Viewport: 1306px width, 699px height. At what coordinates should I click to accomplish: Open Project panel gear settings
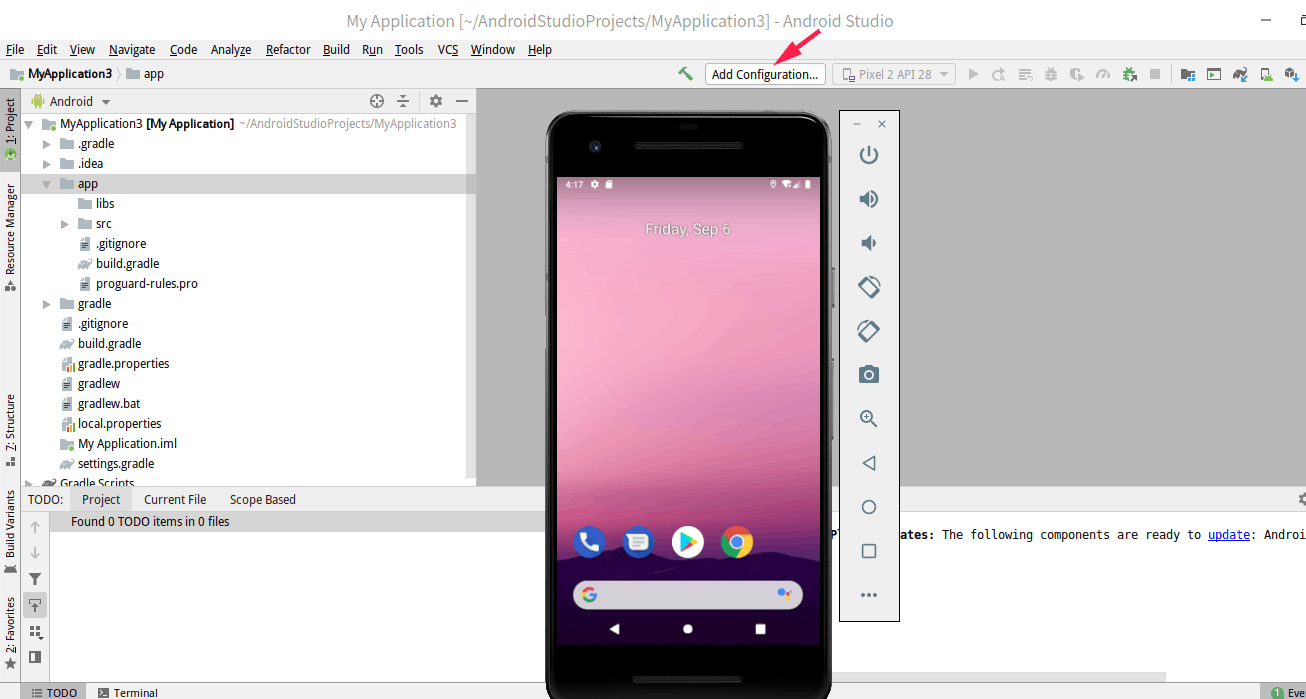pos(435,101)
